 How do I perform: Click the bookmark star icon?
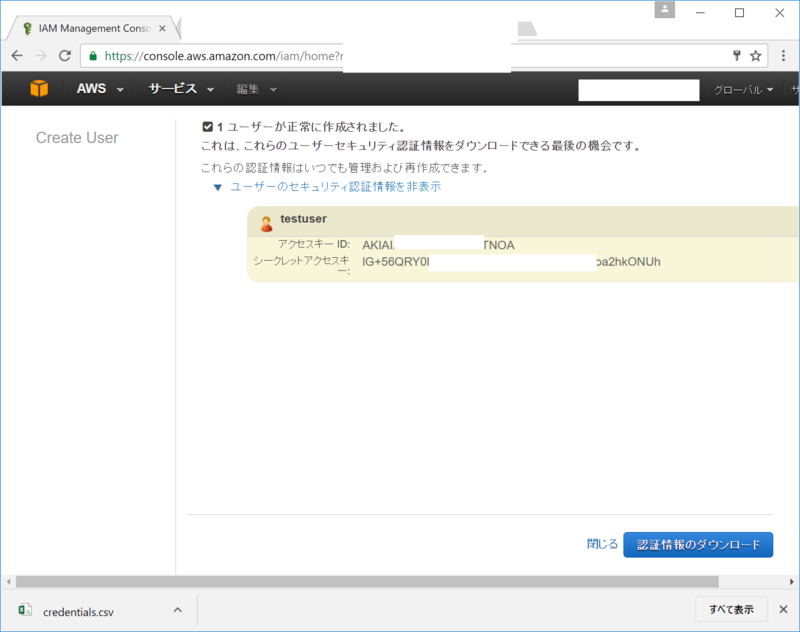(x=755, y=57)
